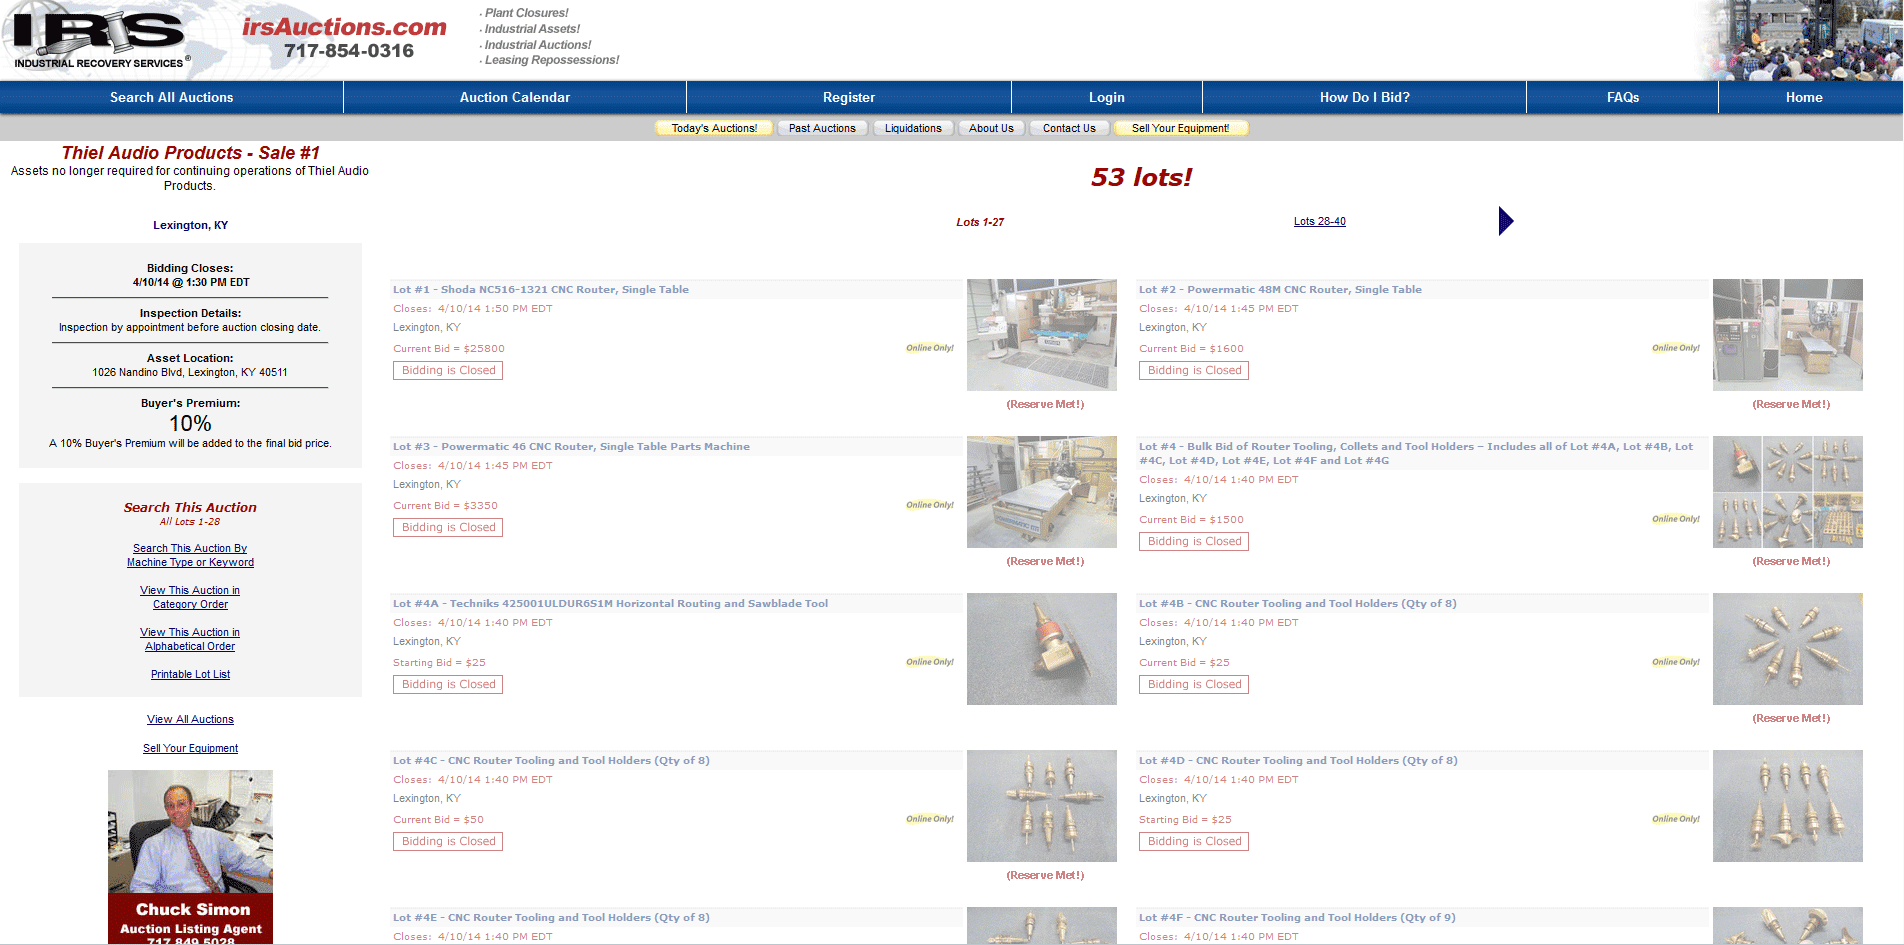Open the Login menu item
Screen dimensions: 1904x945
(x=1107, y=97)
